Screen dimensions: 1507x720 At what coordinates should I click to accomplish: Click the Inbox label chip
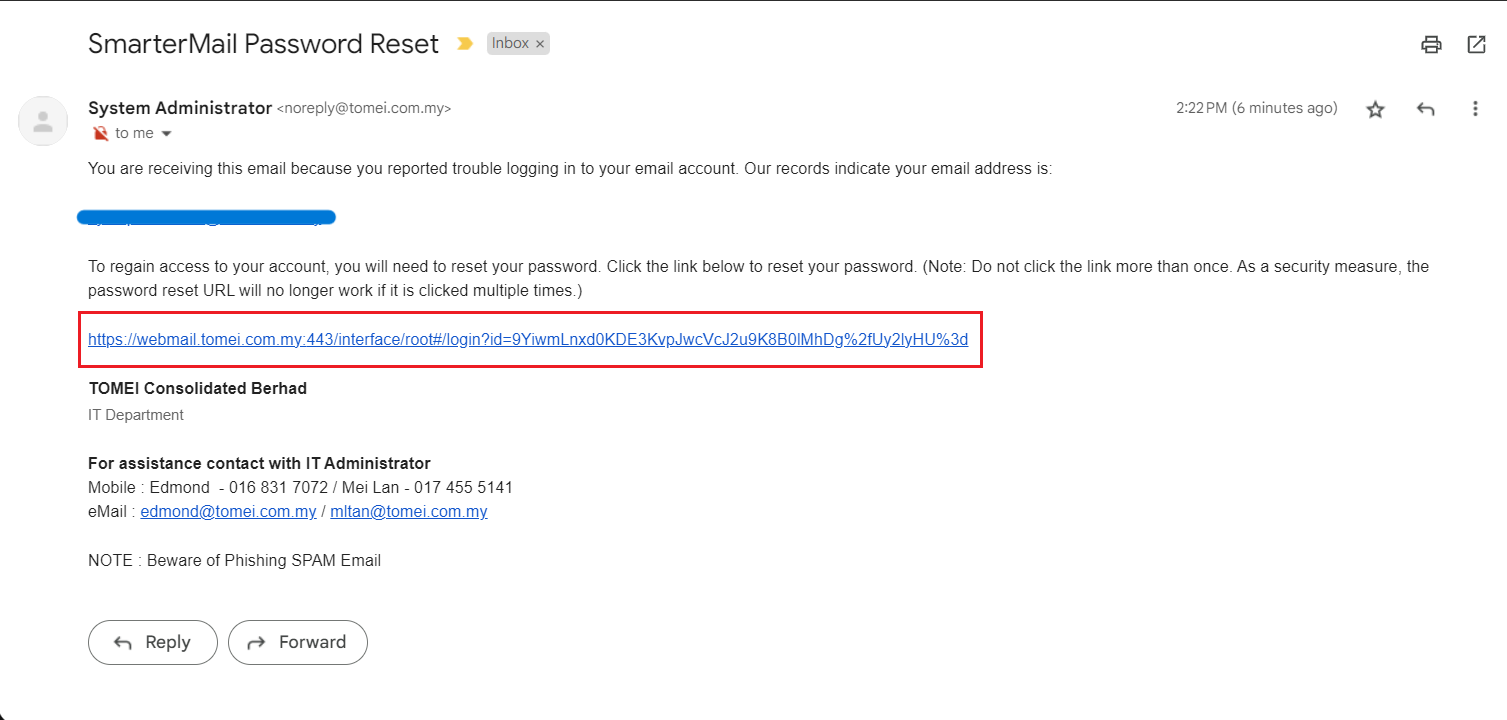[510, 44]
